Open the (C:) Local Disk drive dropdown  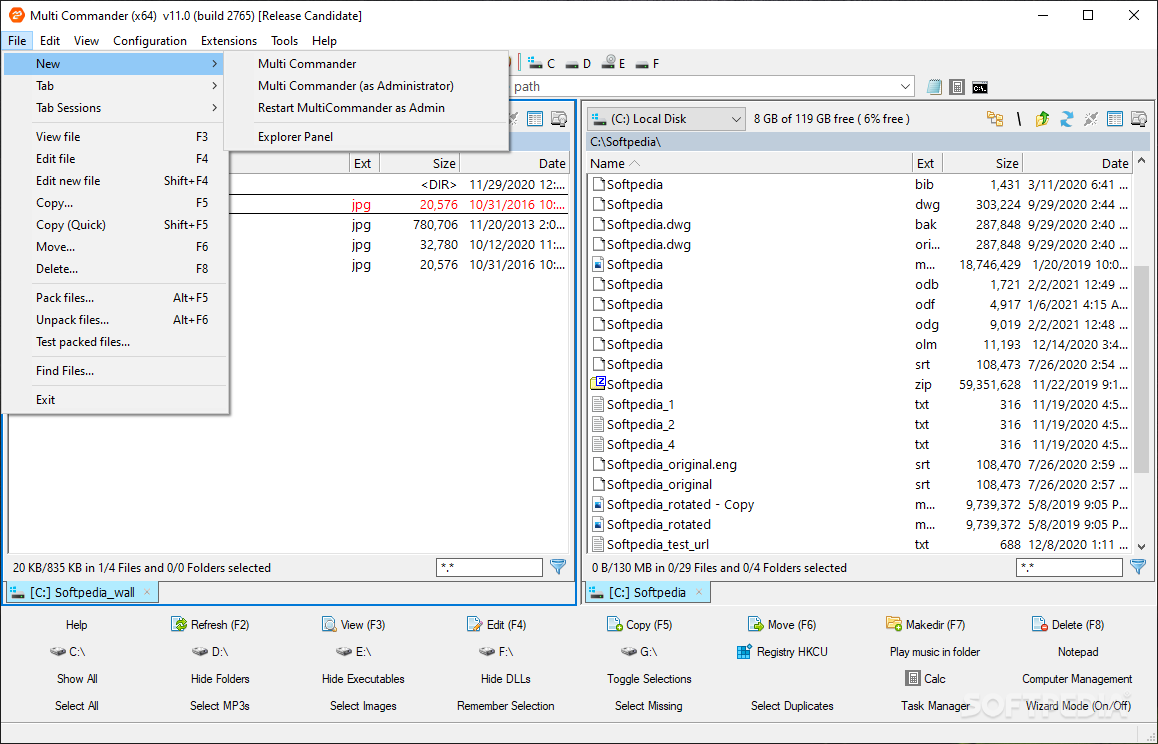point(666,119)
